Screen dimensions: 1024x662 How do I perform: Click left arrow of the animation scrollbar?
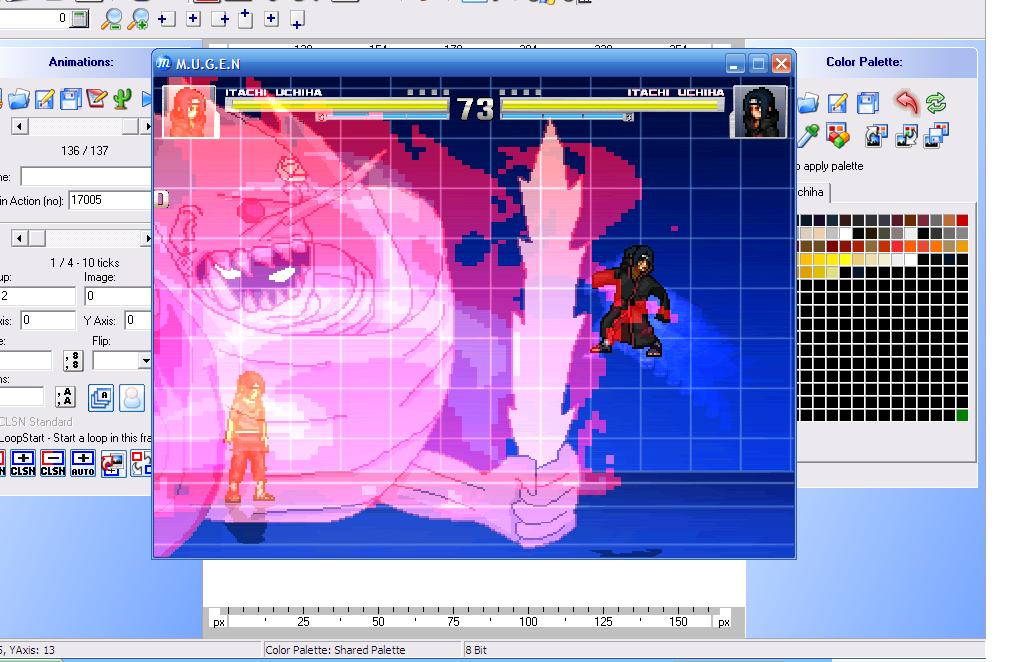coord(20,127)
